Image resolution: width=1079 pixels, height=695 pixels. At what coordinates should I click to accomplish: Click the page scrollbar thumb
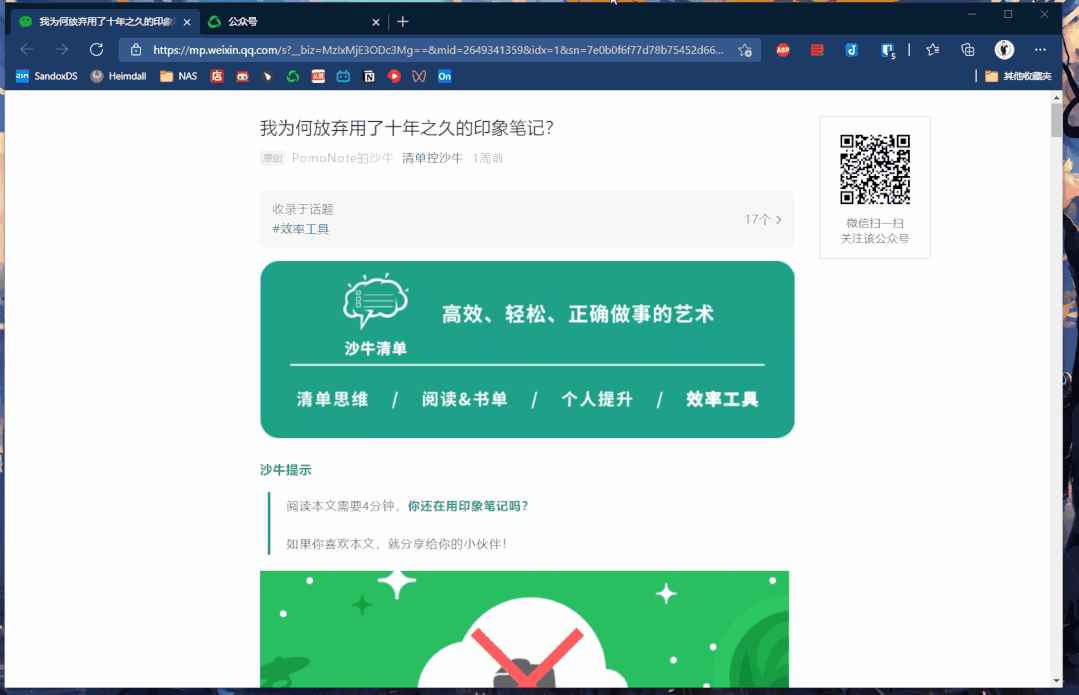(x=1056, y=121)
